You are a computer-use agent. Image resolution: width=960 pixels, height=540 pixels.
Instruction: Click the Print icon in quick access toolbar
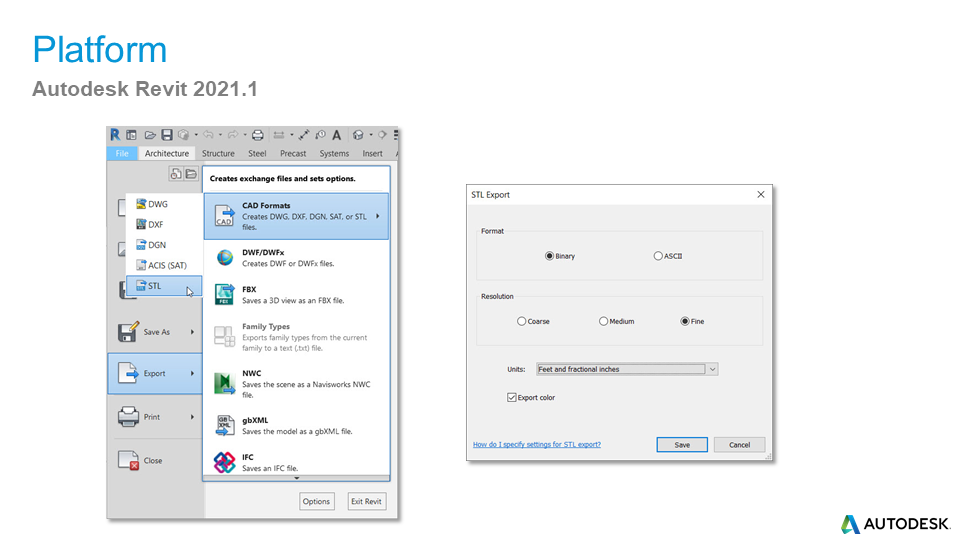click(x=258, y=135)
